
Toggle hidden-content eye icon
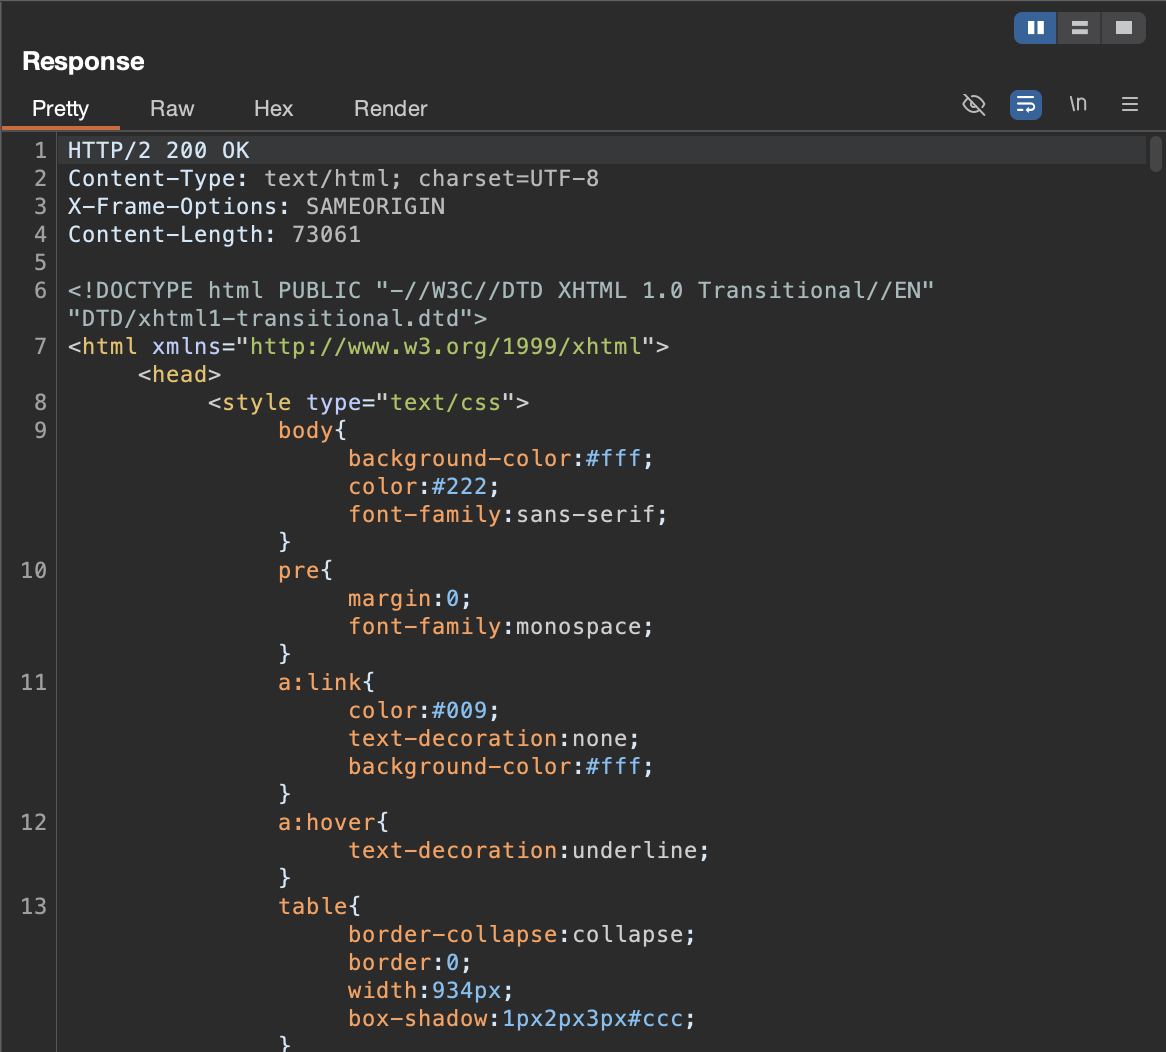click(973, 104)
